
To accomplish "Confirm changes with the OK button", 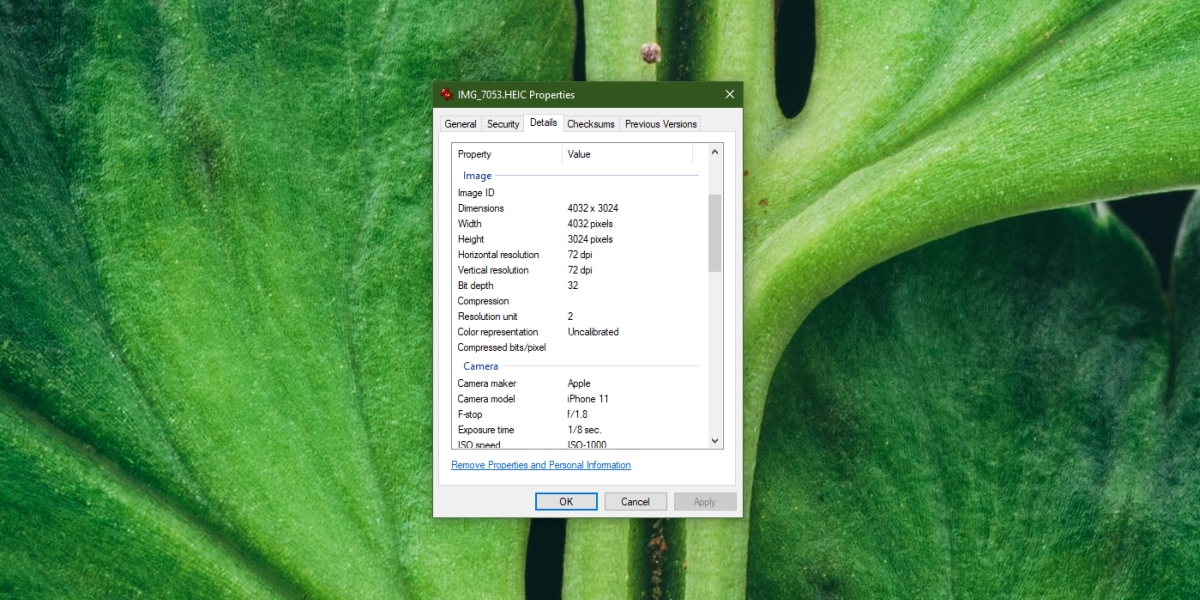I will point(566,501).
